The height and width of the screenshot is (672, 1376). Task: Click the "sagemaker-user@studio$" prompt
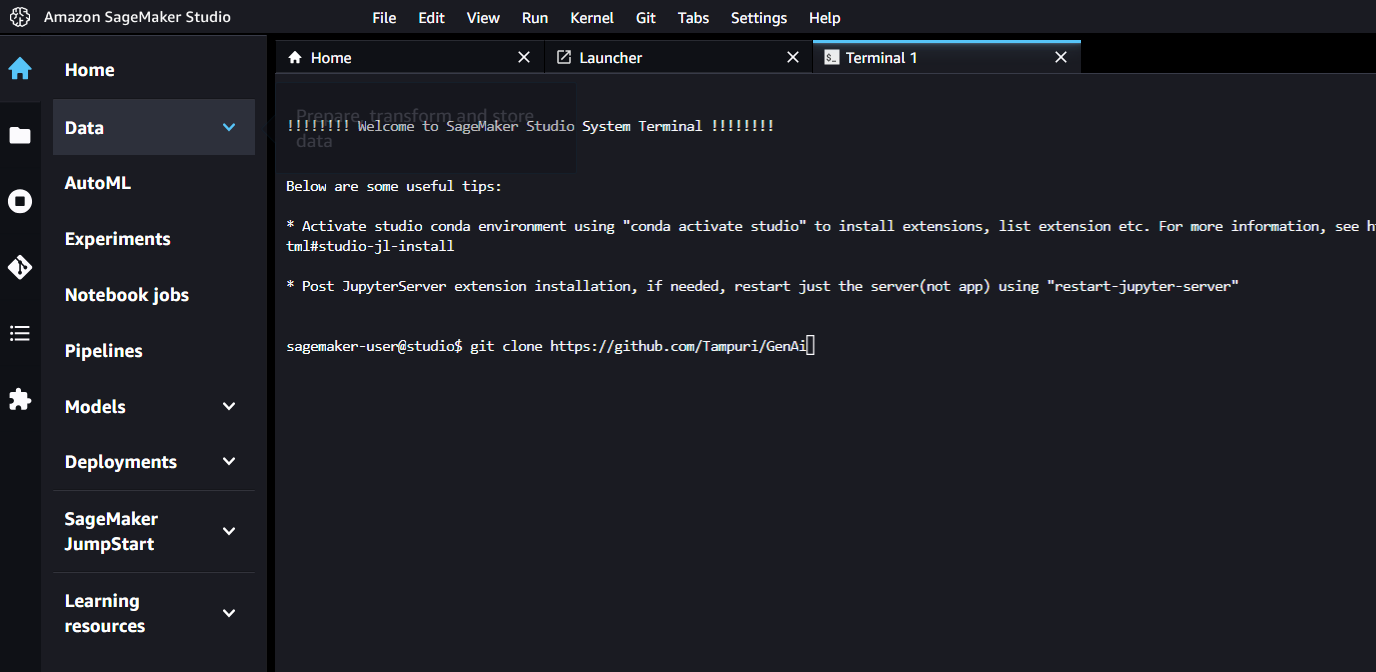point(374,346)
